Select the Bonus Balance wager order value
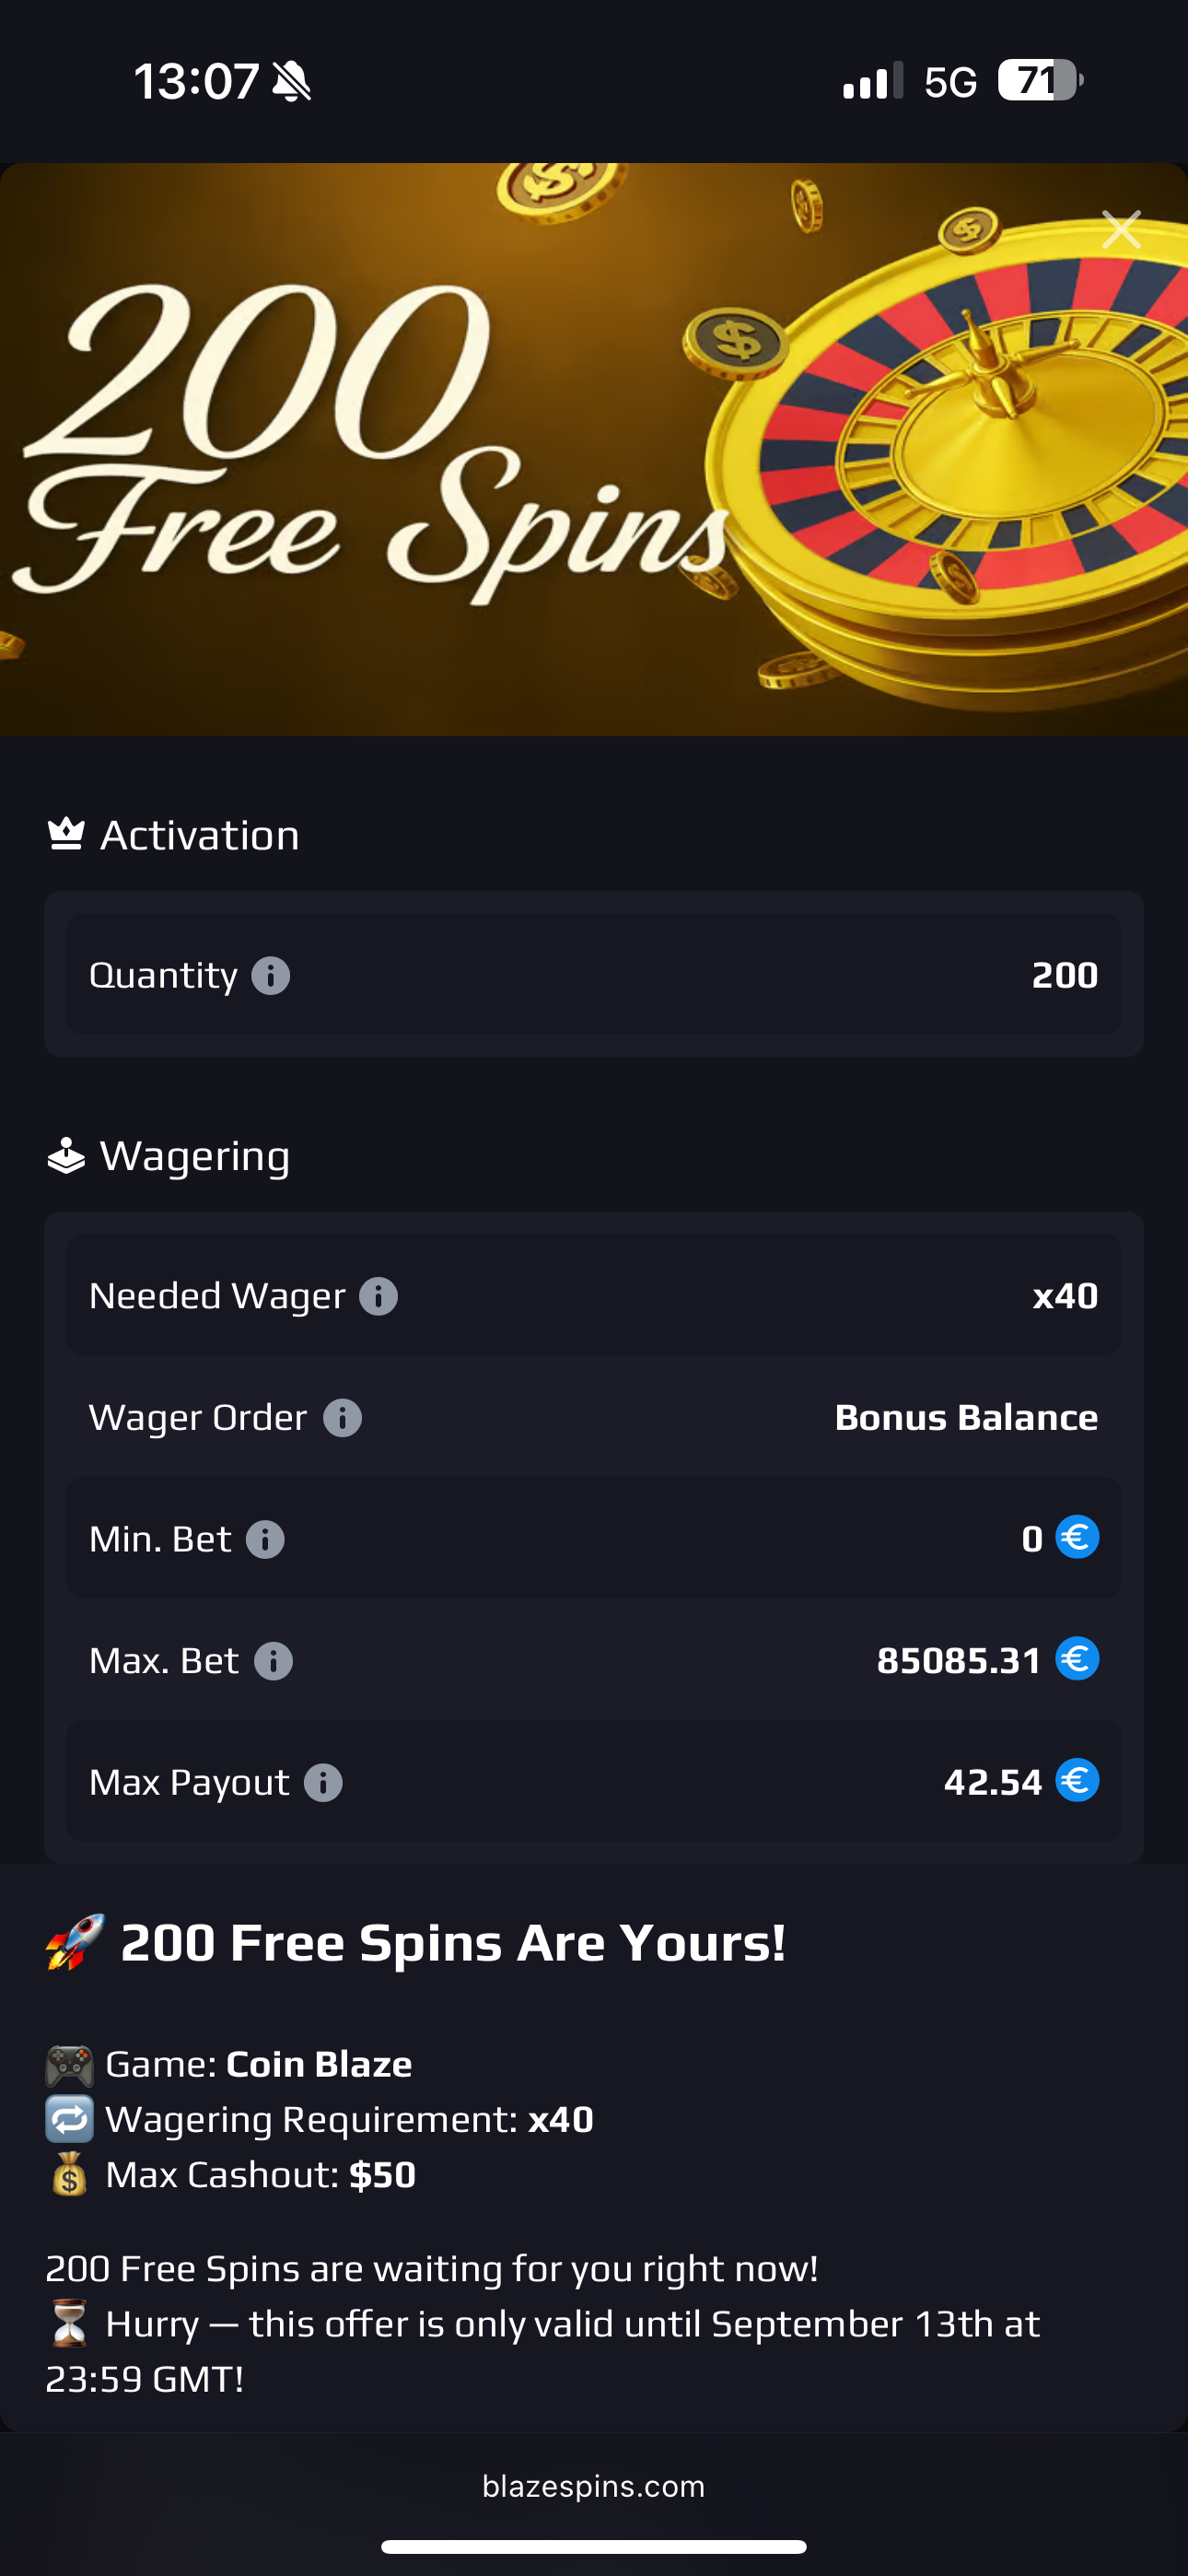The image size is (1188, 2576). 966,1418
